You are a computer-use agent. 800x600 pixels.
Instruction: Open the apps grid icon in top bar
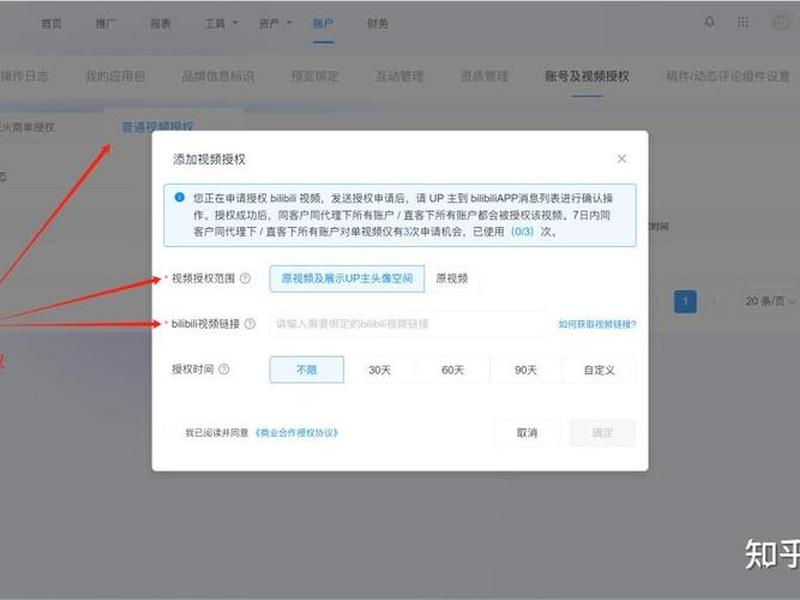click(x=743, y=22)
